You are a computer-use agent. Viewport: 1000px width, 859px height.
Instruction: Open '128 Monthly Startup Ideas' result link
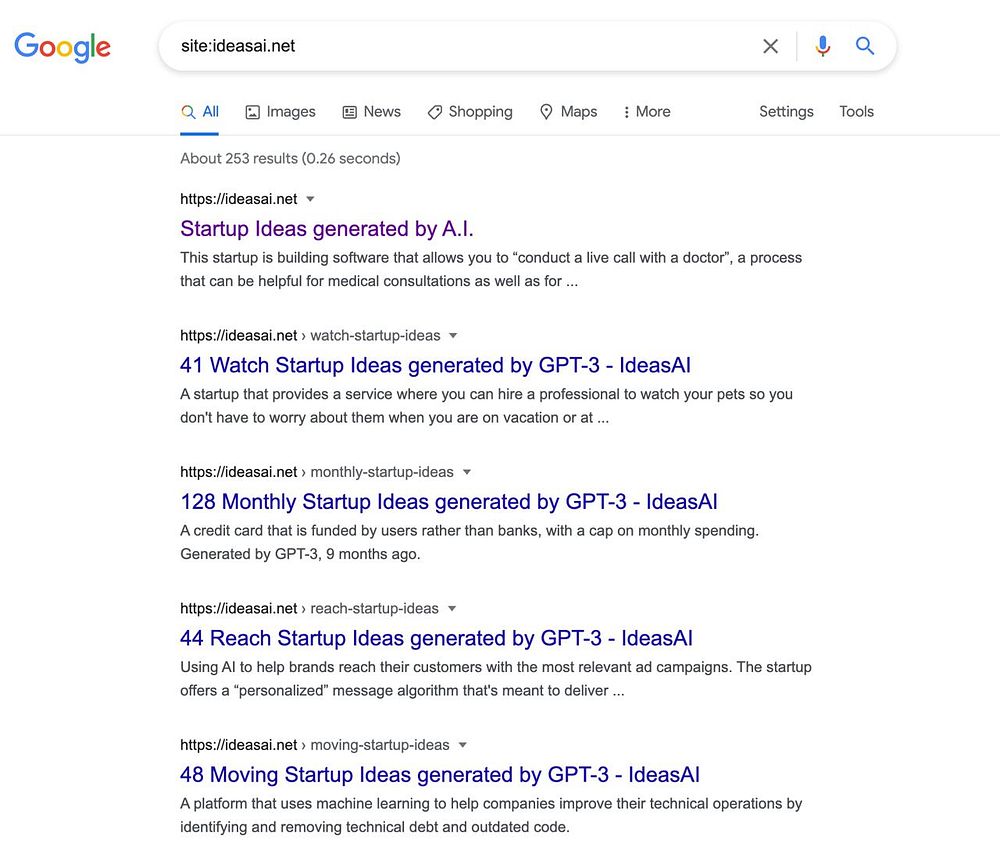click(449, 501)
